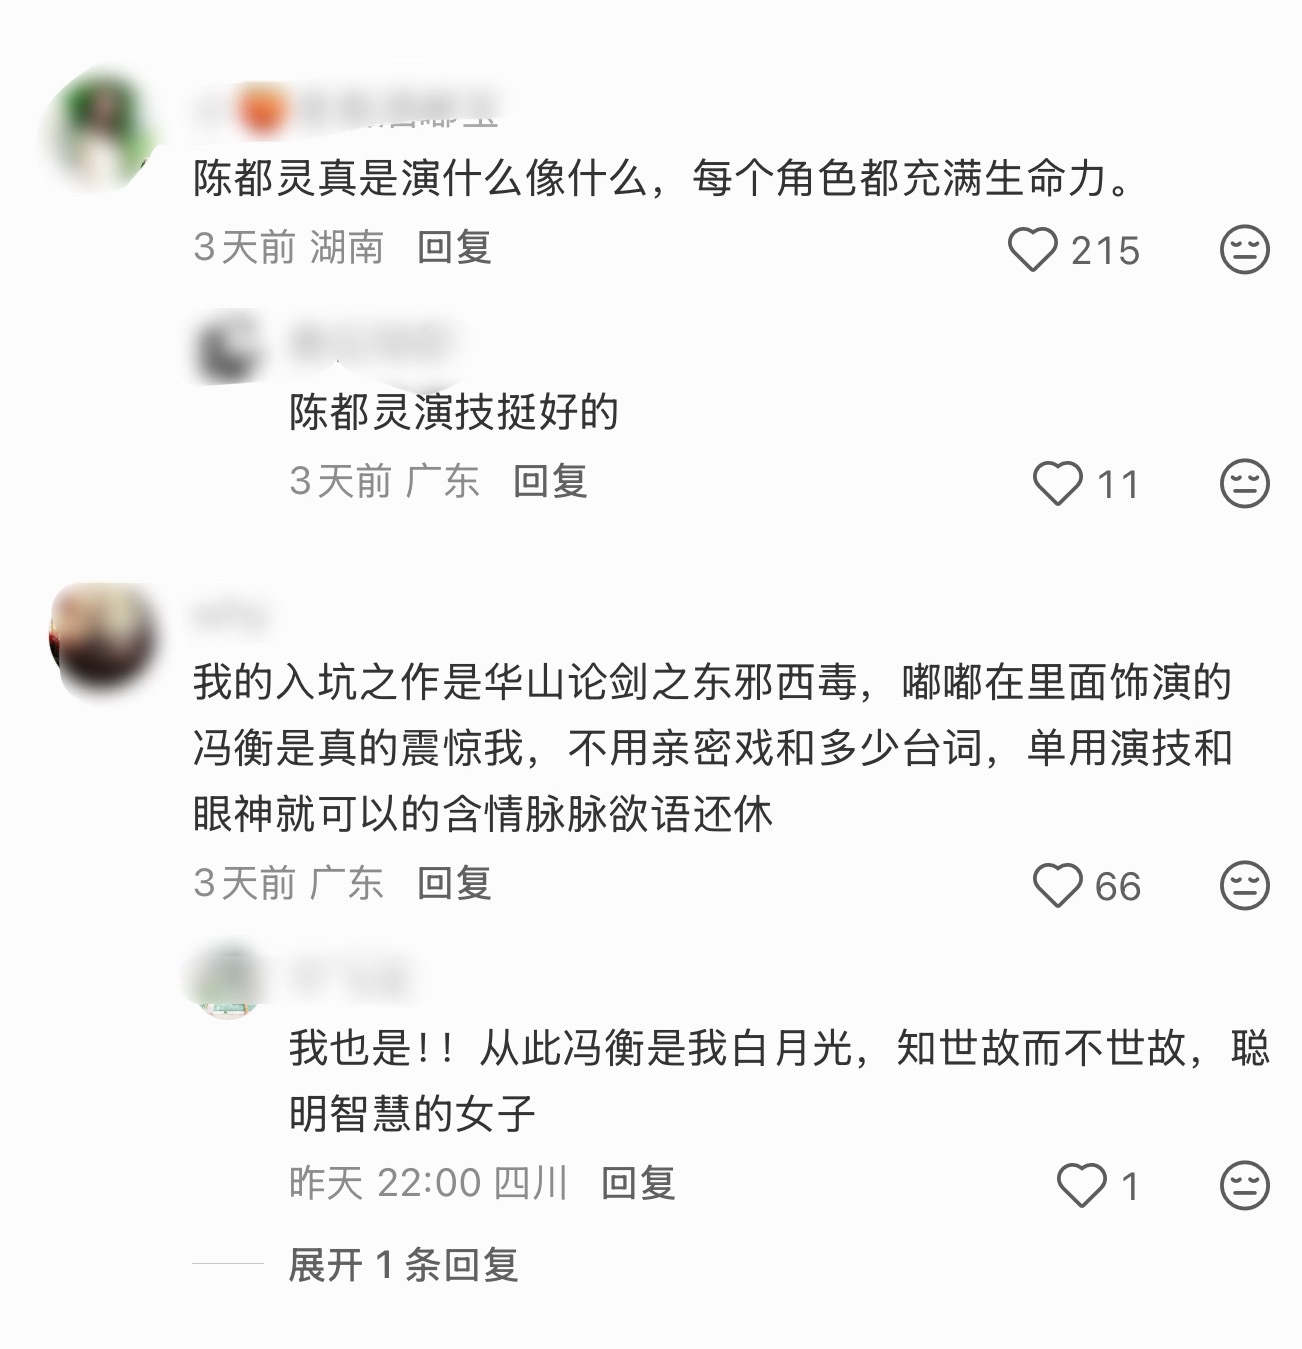Tap 回复 under the 冯衡 华山论剑 comment

[x=454, y=883]
